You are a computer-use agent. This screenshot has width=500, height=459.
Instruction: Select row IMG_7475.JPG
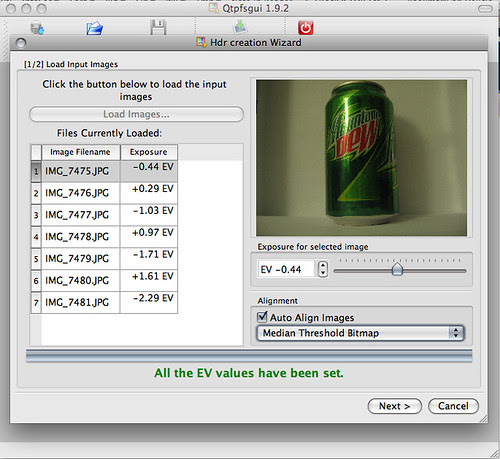click(80, 171)
